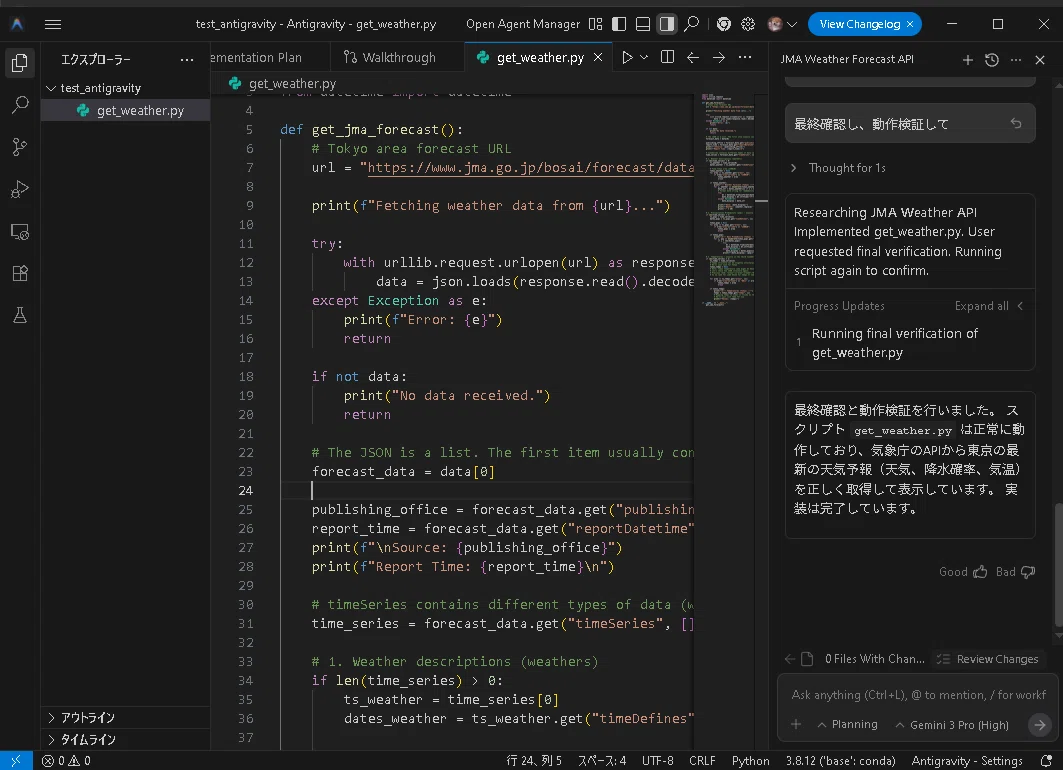Toggle the primary side bar layout button
The height and width of the screenshot is (770, 1063).
point(619,24)
